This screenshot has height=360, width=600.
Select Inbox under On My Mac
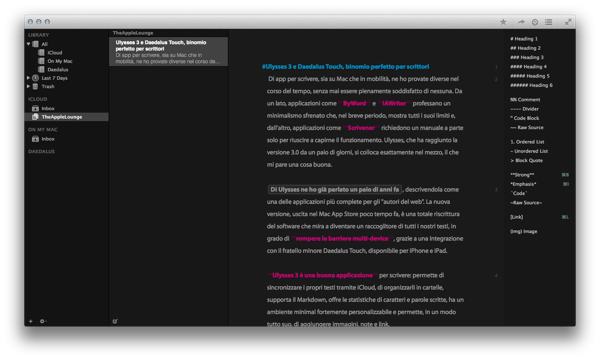48,139
